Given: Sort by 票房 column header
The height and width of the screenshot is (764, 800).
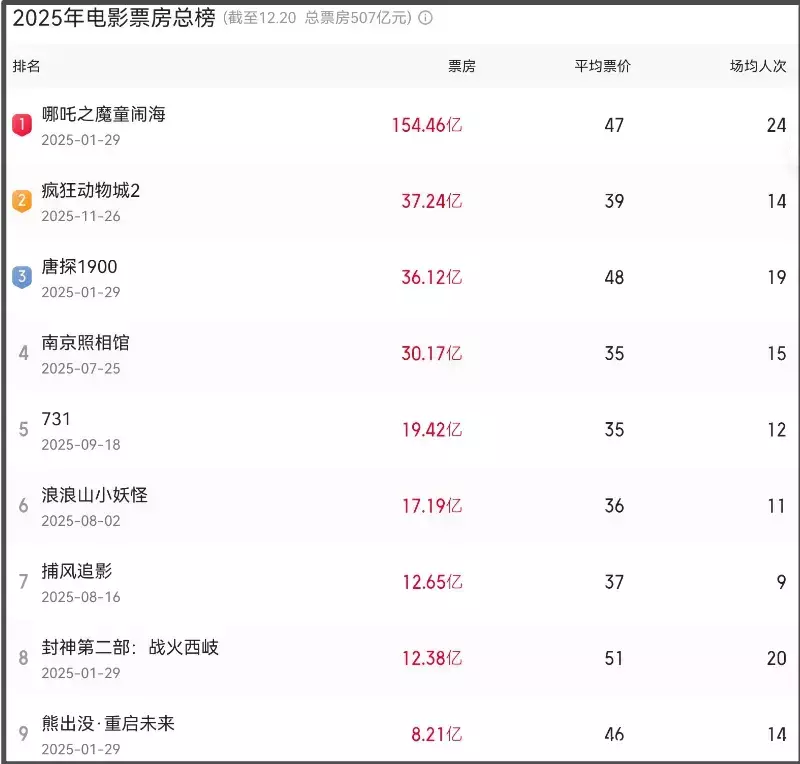Looking at the screenshot, I should 461,67.
